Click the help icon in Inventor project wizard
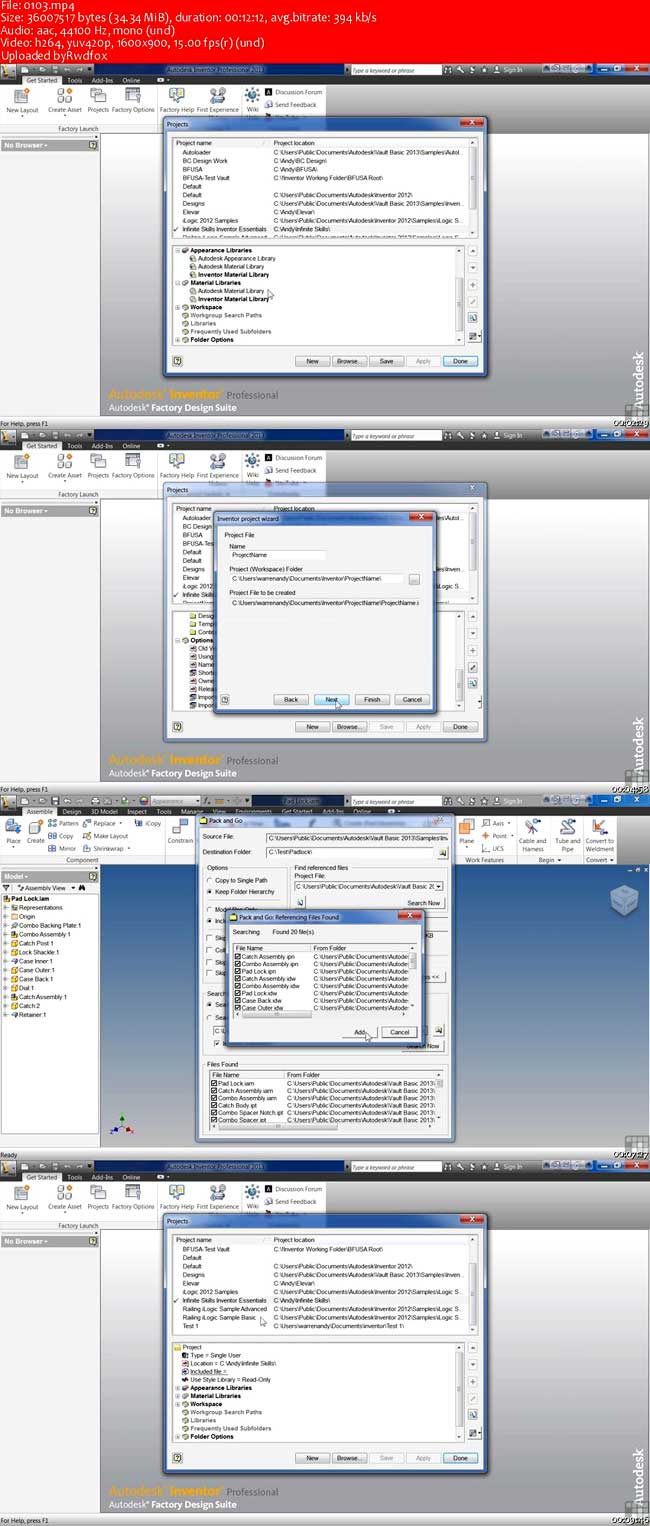 click(225, 699)
